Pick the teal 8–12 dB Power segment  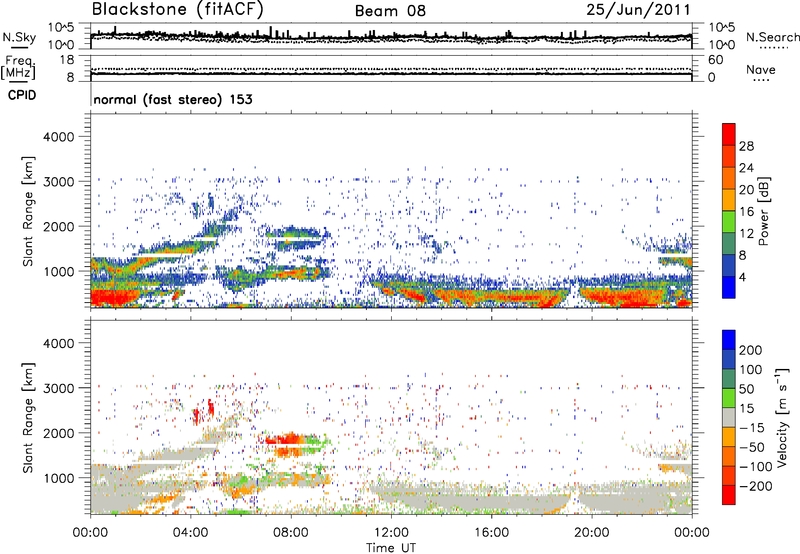click(x=729, y=244)
